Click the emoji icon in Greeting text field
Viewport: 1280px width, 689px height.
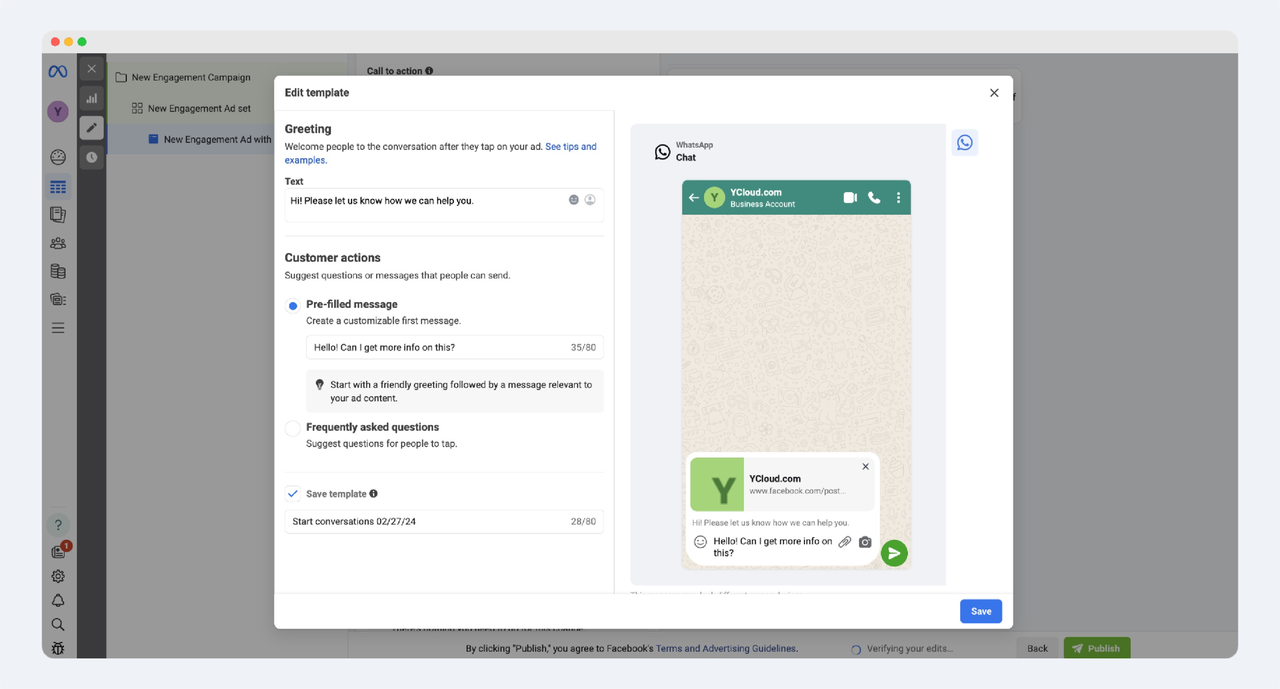coord(574,200)
